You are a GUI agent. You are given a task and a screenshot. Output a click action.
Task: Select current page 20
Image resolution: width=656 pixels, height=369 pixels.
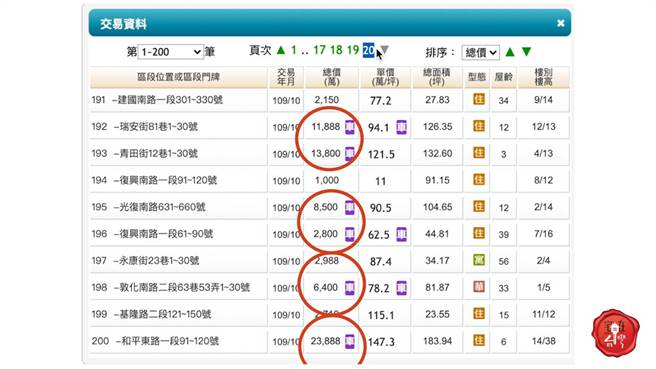click(x=369, y=50)
